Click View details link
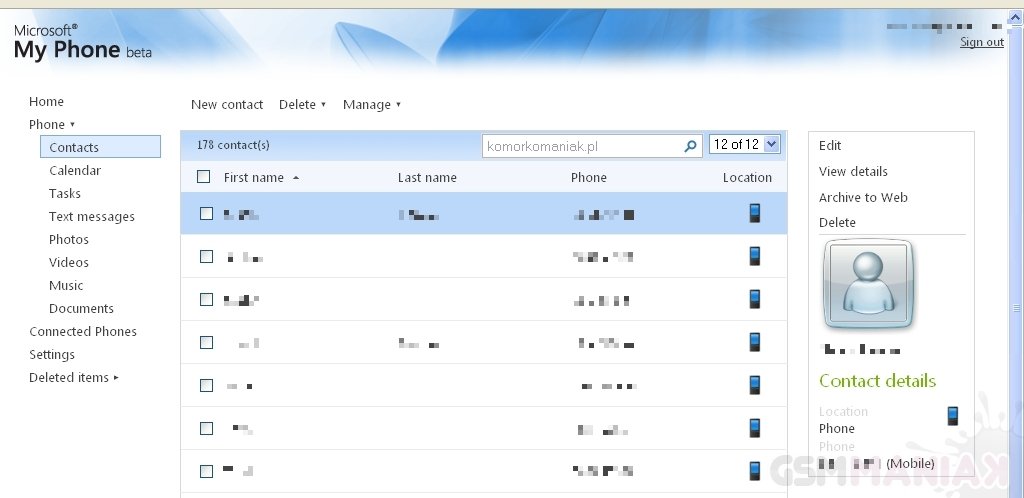 pos(853,172)
